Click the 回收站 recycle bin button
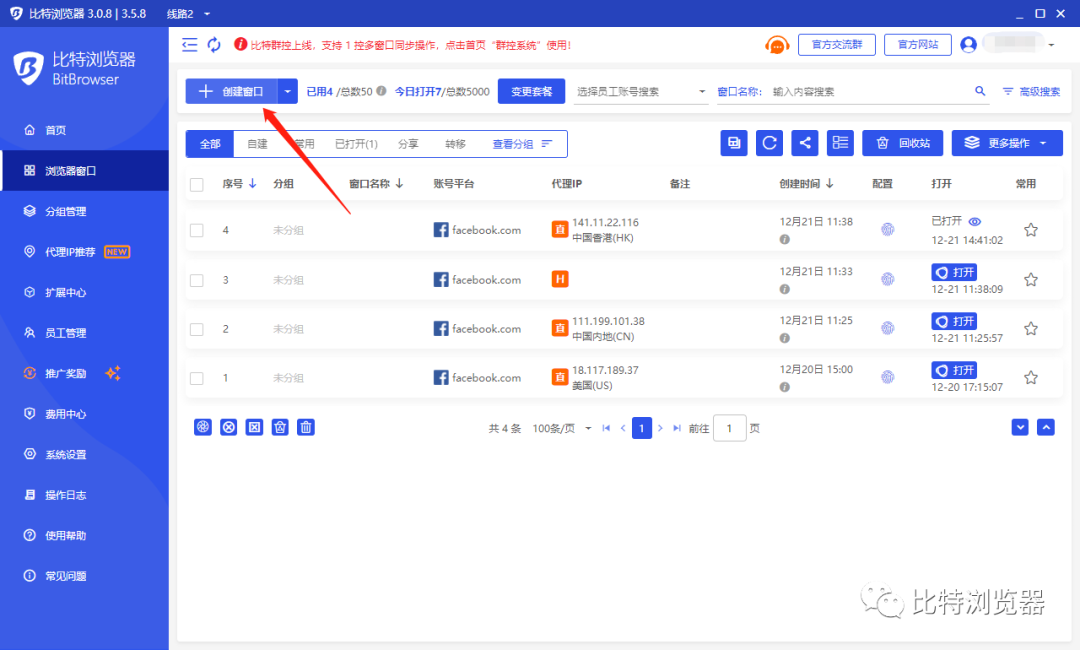The width and height of the screenshot is (1080, 650). [x=902, y=143]
